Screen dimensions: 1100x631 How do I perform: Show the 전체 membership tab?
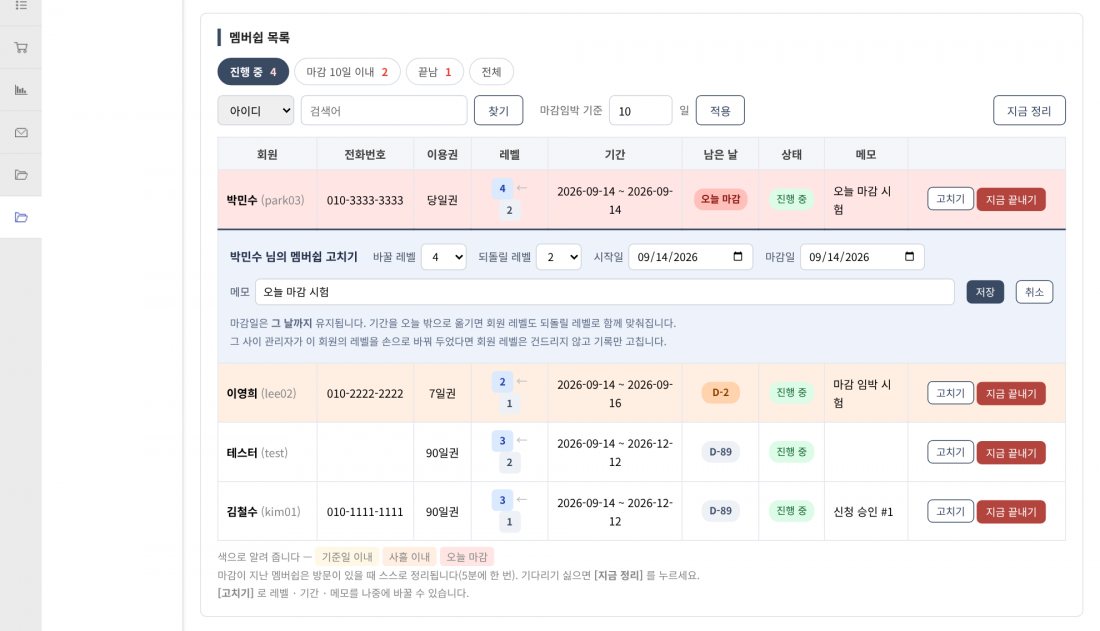[491, 72]
